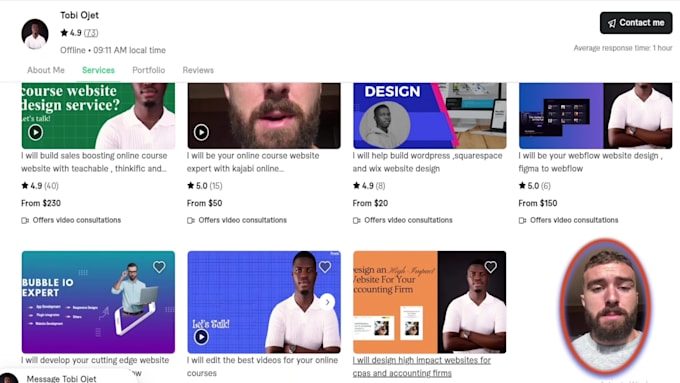The width and height of the screenshot is (680, 383).
Task: Click the 'Offline • 09:11 AM local time' status
Action: tap(113, 50)
